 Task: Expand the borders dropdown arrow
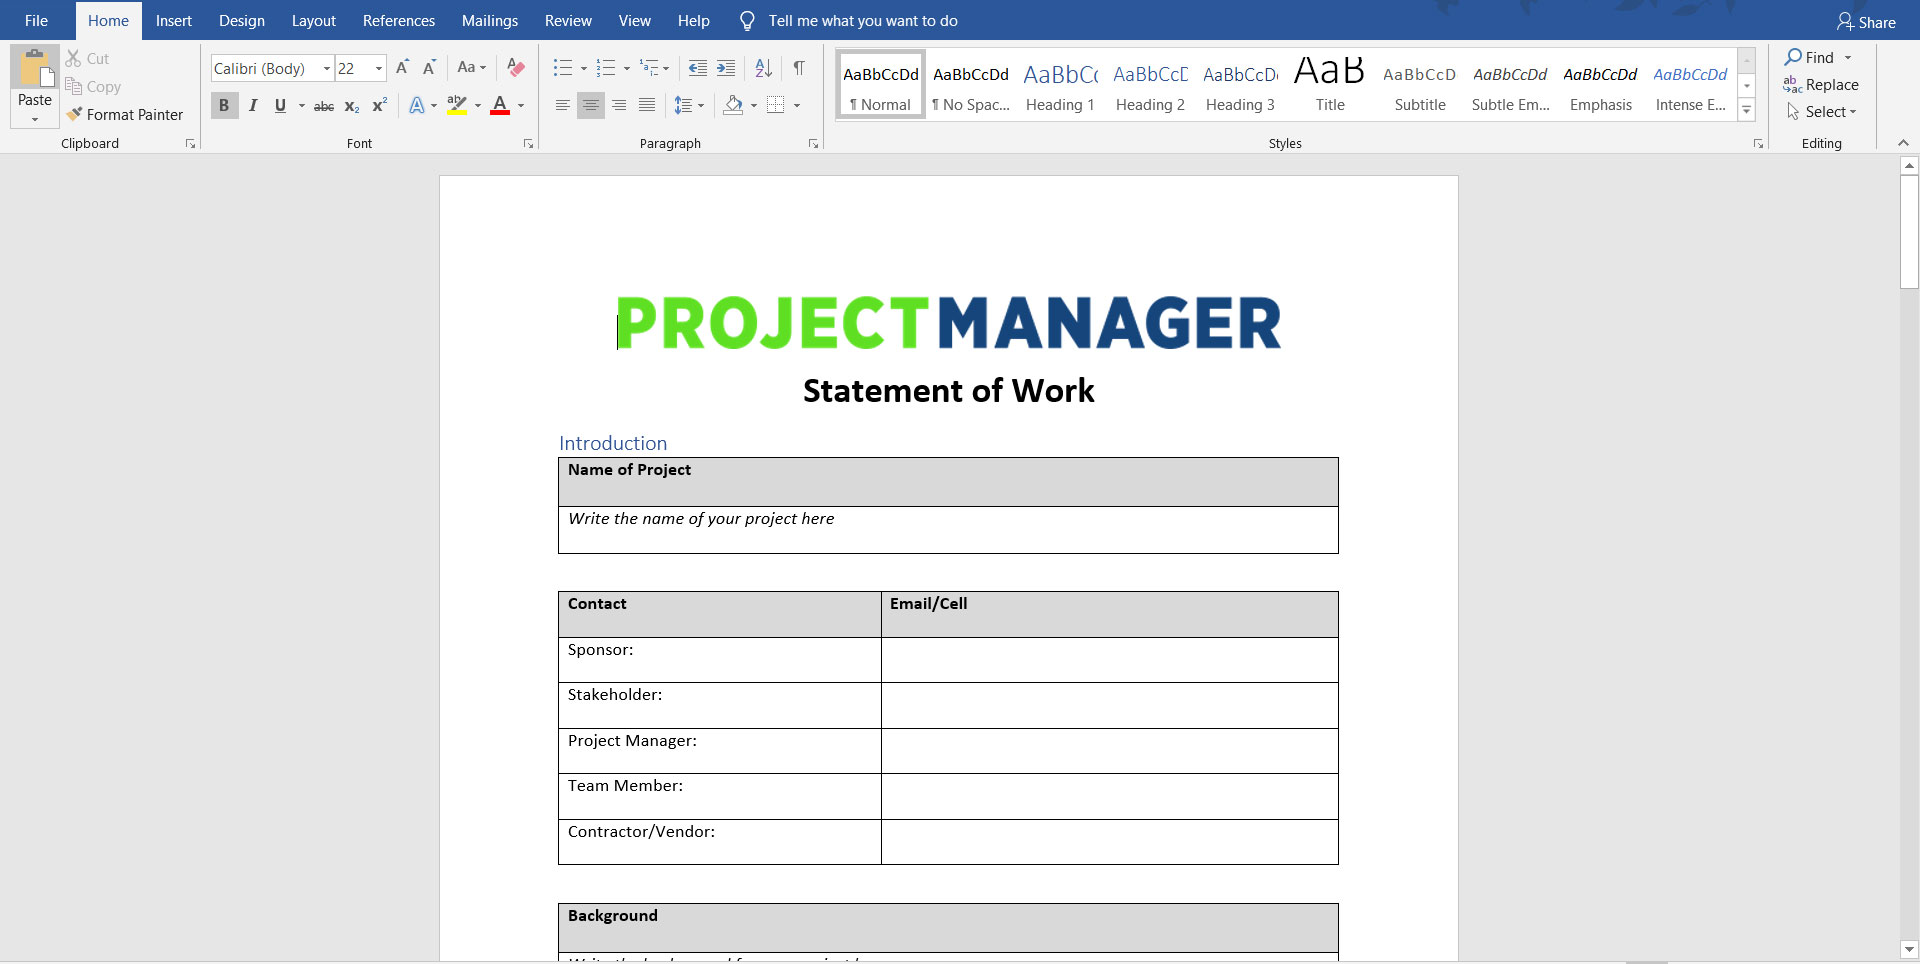tap(797, 105)
